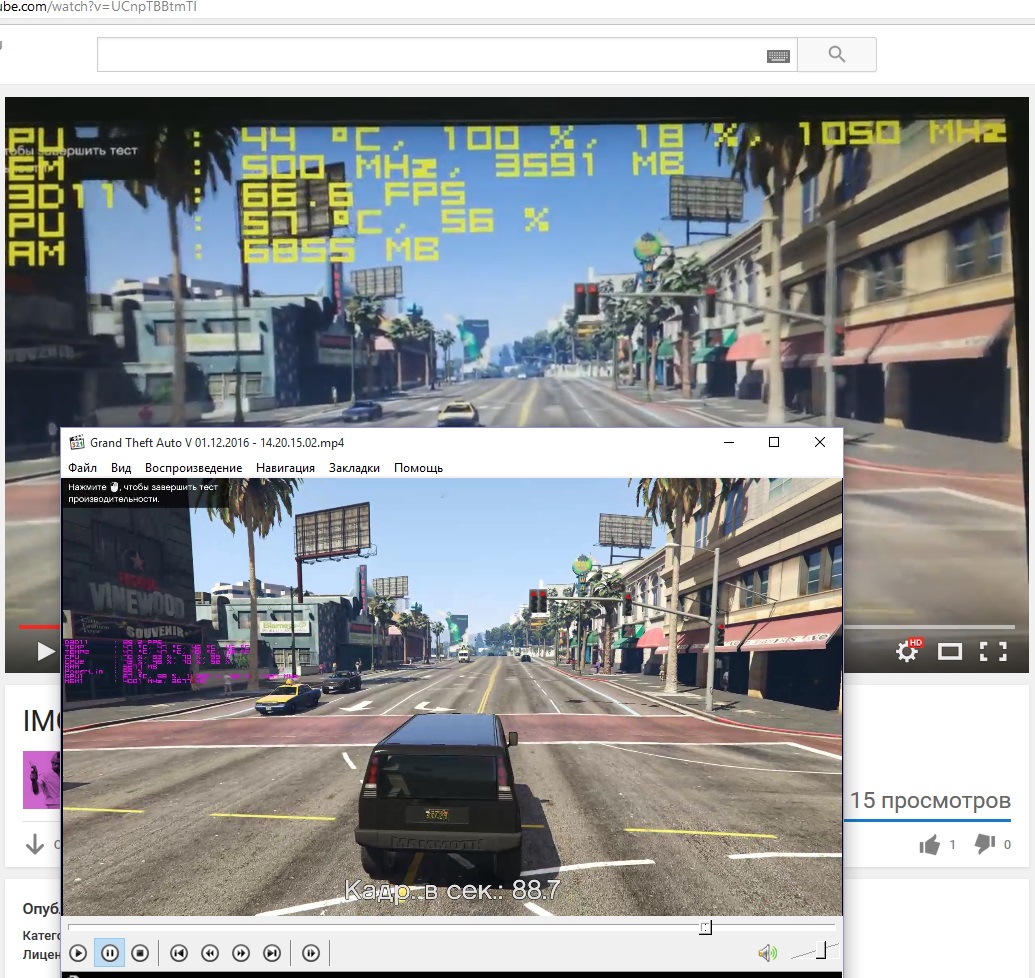Play the YouTube video
1035x978 pixels.
click(x=45, y=651)
